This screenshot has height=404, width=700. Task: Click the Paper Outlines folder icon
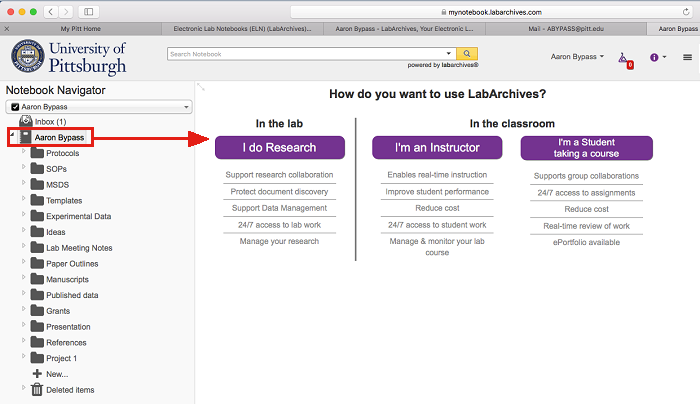pos(37,263)
